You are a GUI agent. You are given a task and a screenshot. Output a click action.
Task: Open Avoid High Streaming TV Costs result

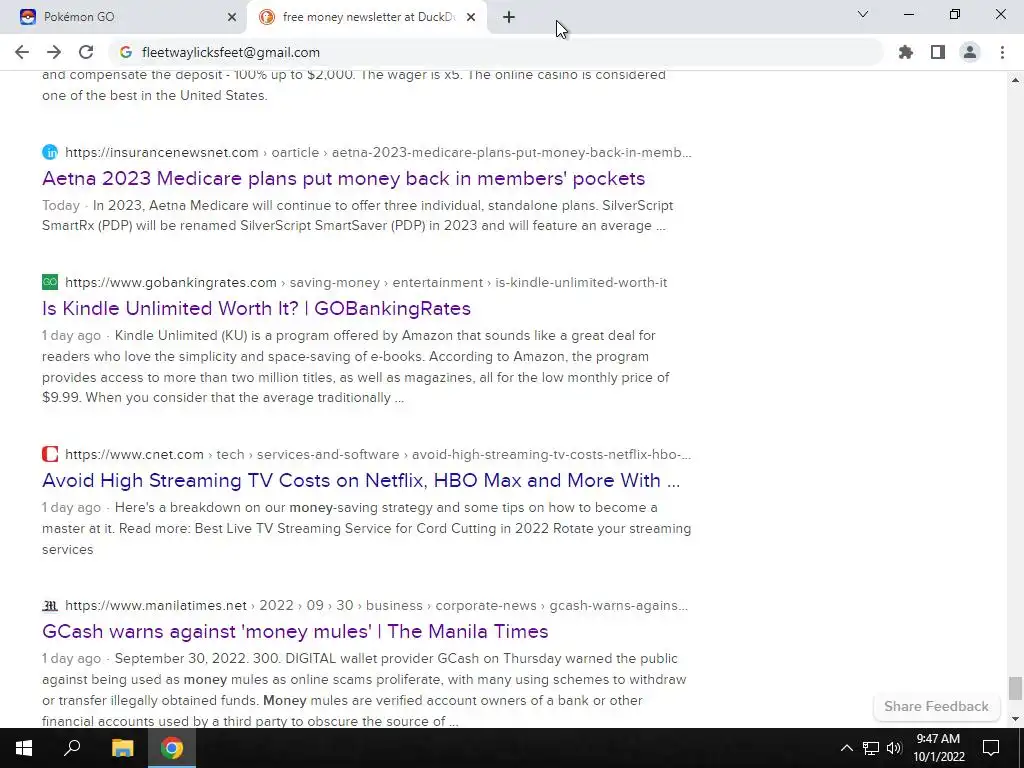(361, 480)
